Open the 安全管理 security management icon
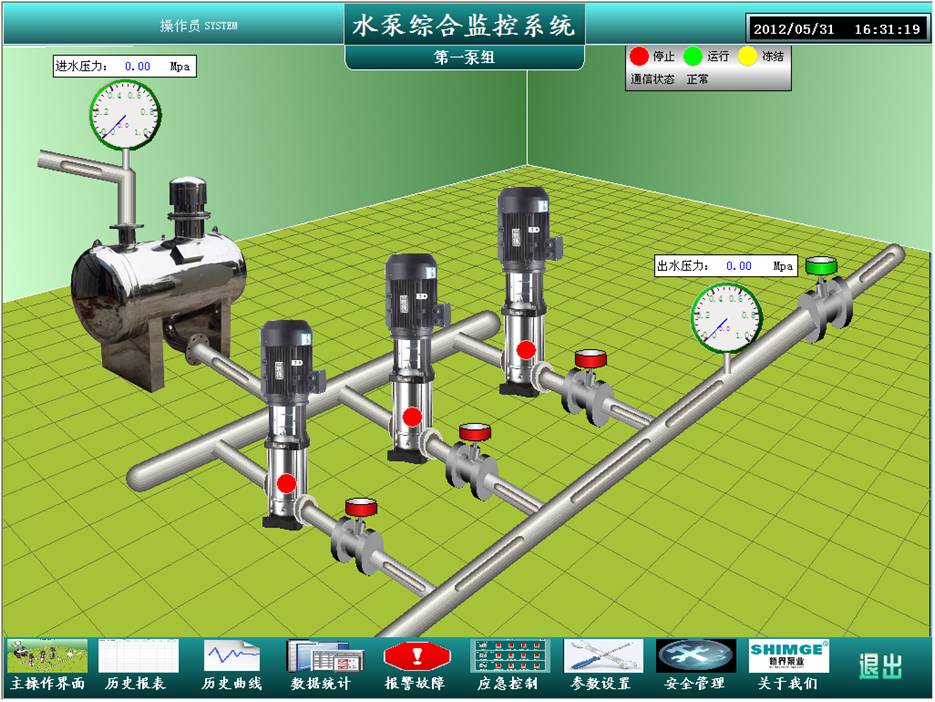Viewport: 935px width, 702px height. point(695,657)
